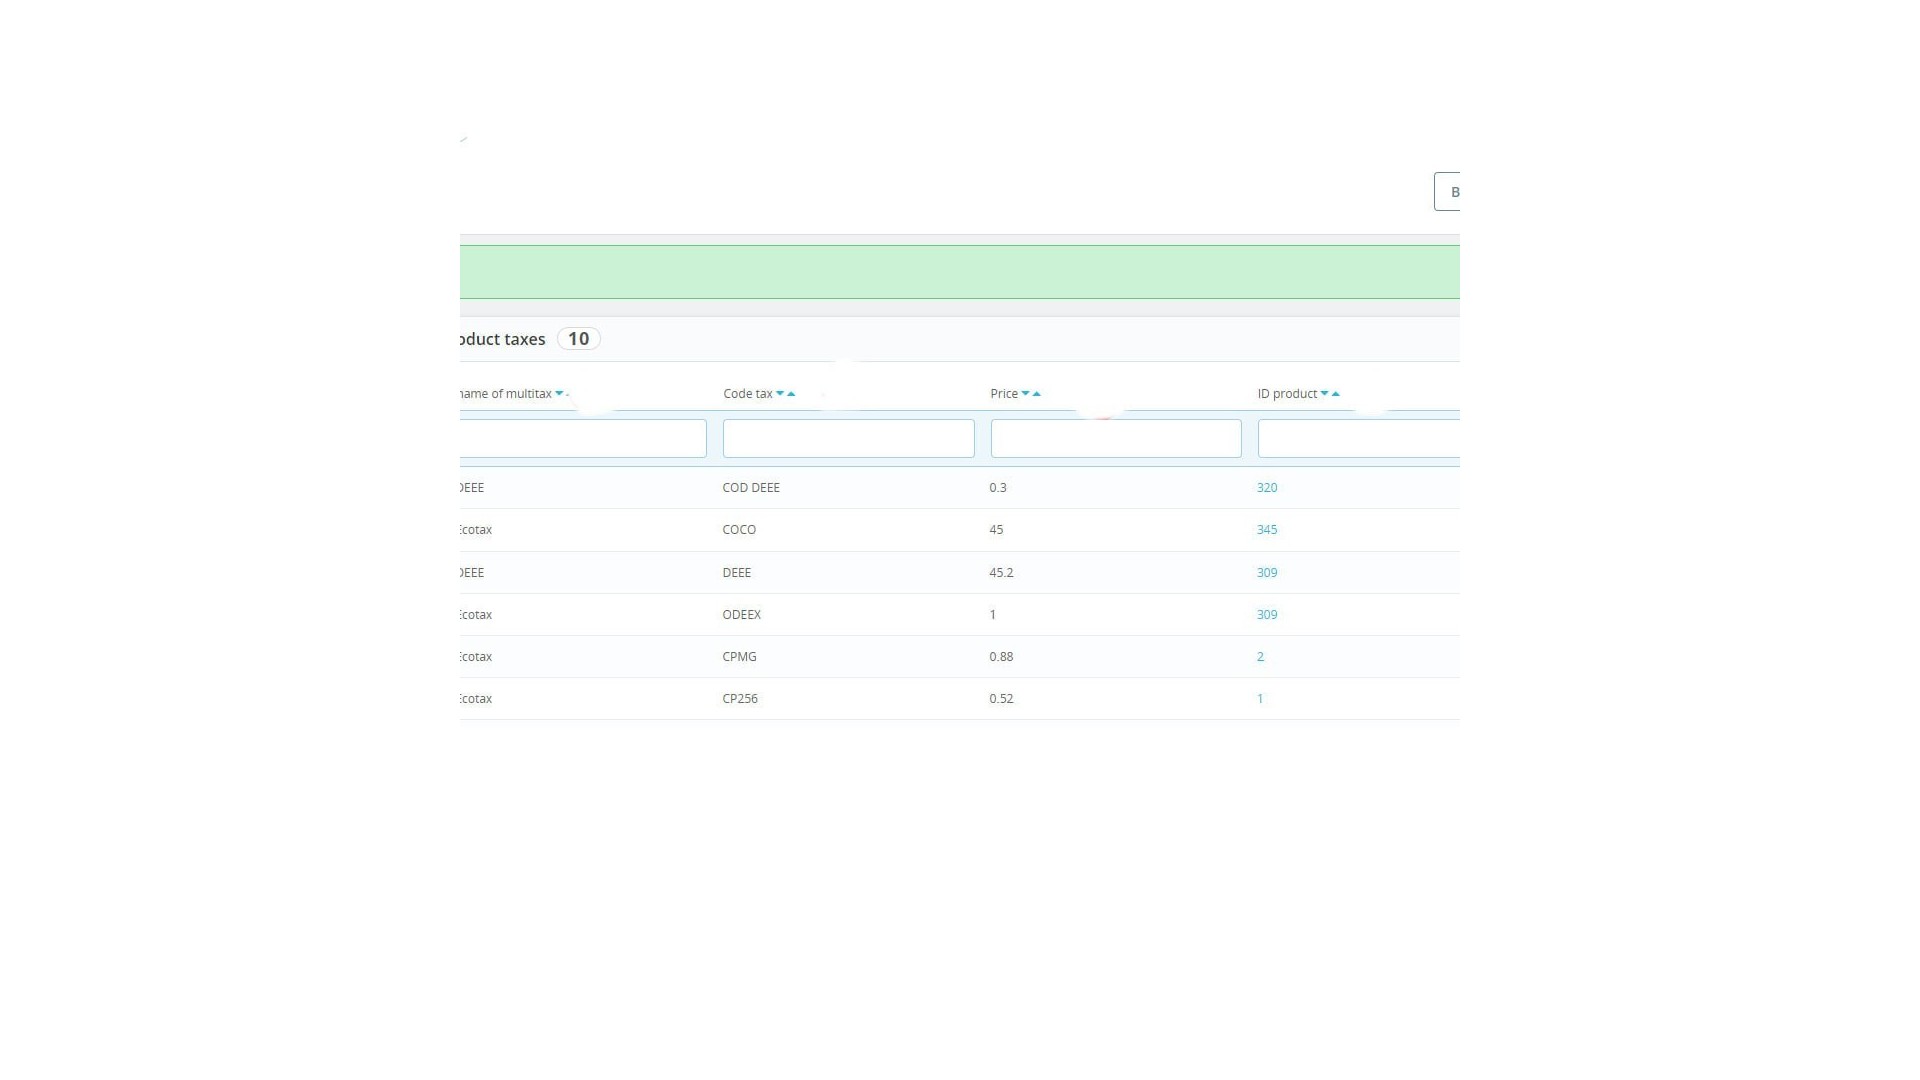Open product ID 320 link
The image size is (1920, 1080).
[x=1266, y=488]
